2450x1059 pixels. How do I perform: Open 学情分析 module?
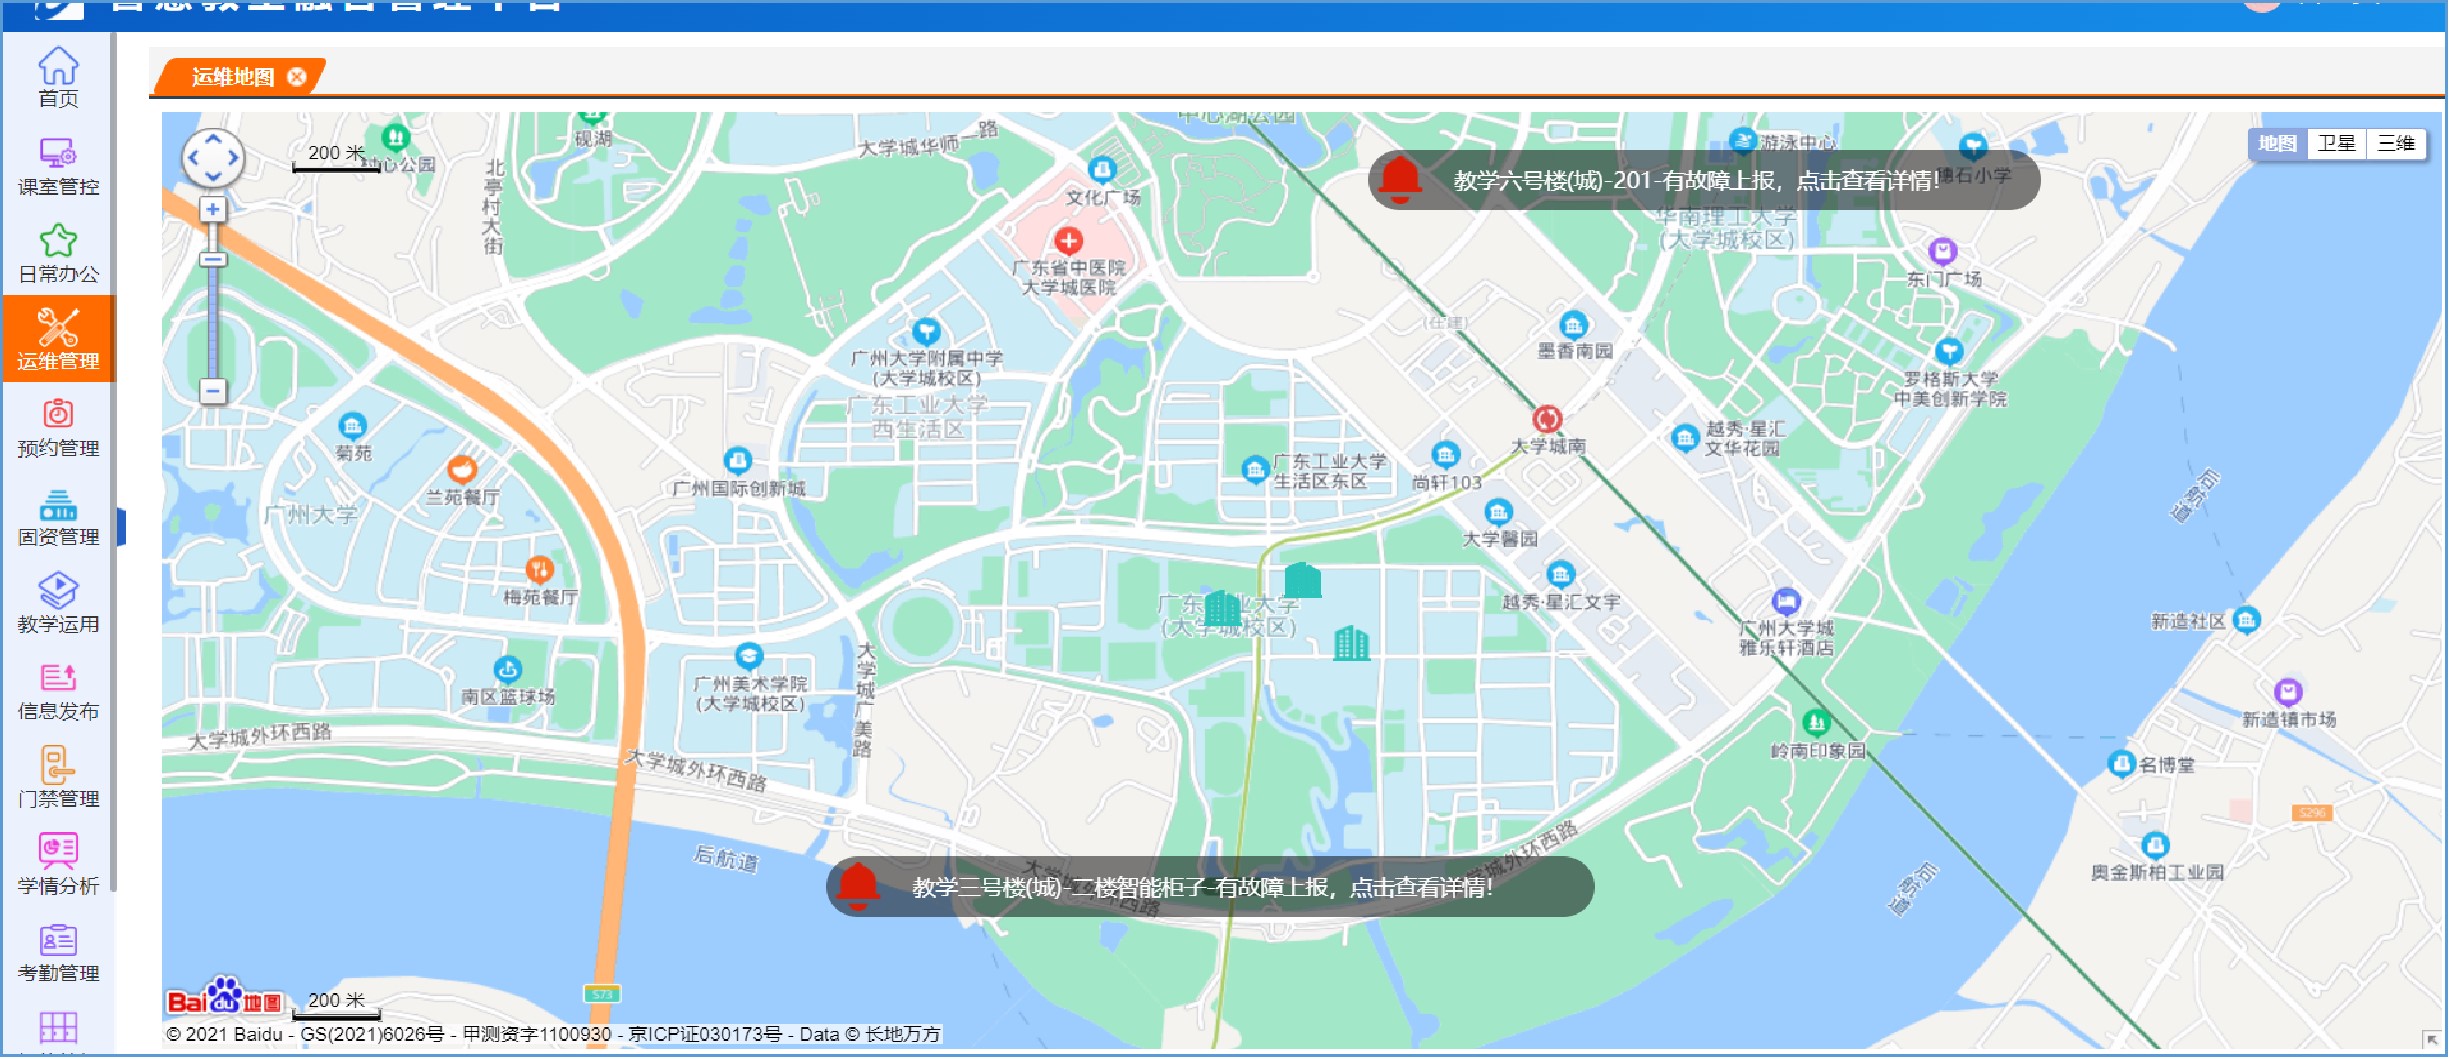(x=58, y=865)
